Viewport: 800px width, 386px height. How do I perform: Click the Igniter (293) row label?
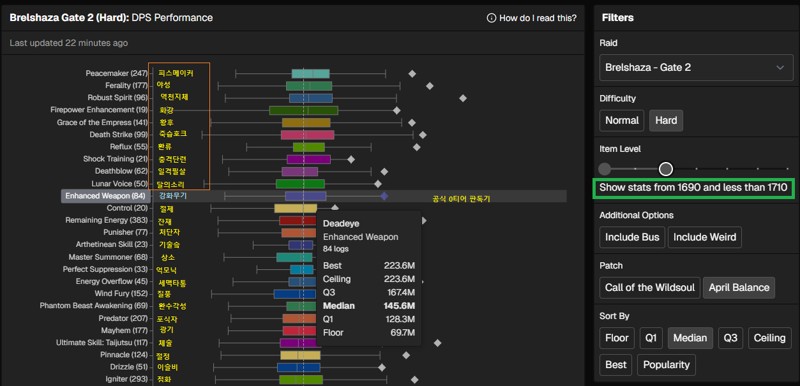(x=127, y=379)
